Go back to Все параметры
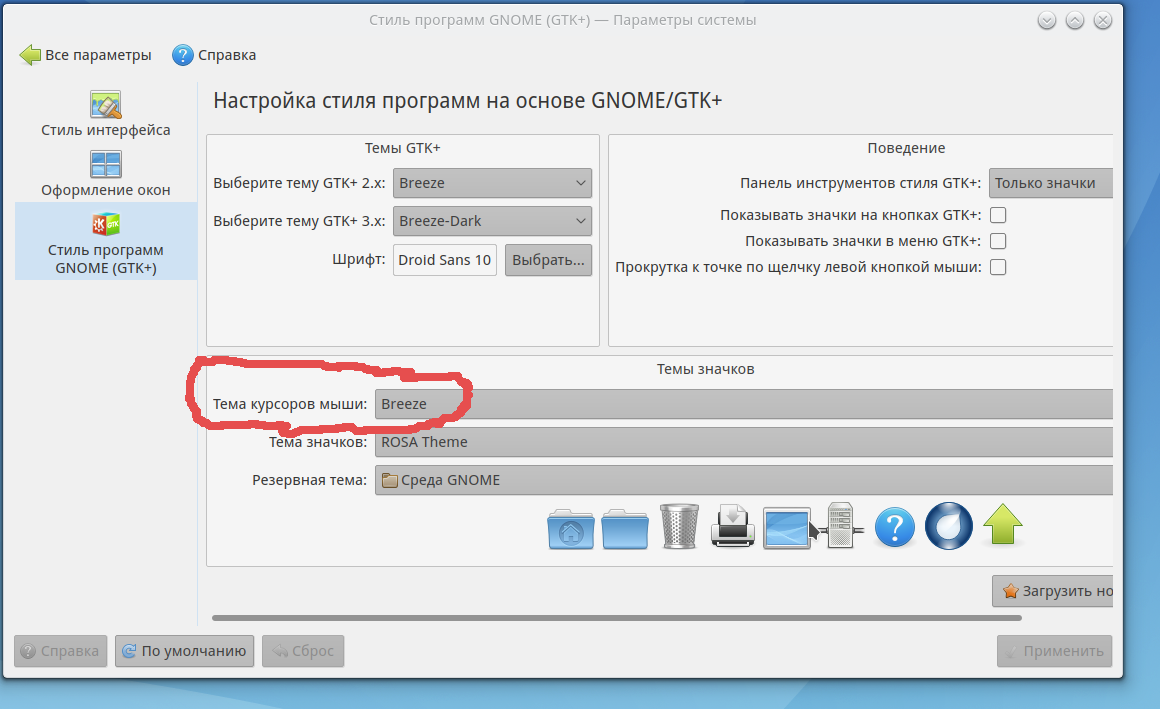This screenshot has width=1160, height=709. tap(85, 55)
